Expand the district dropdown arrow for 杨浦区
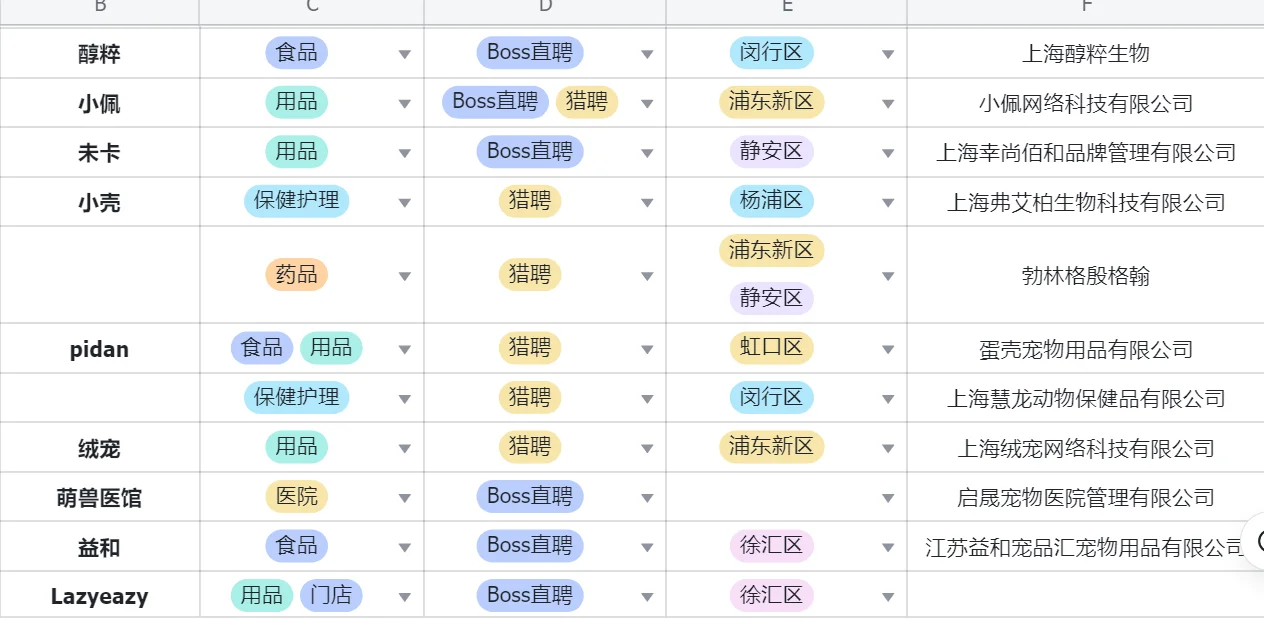The image size is (1264, 622). (887, 203)
